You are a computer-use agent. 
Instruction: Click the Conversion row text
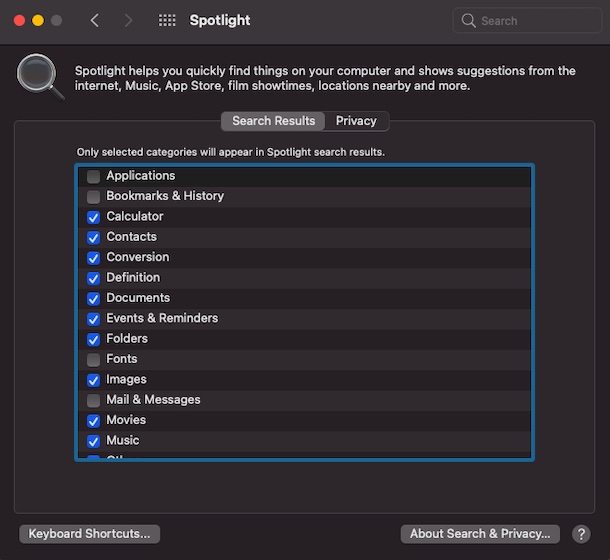click(x=138, y=257)
